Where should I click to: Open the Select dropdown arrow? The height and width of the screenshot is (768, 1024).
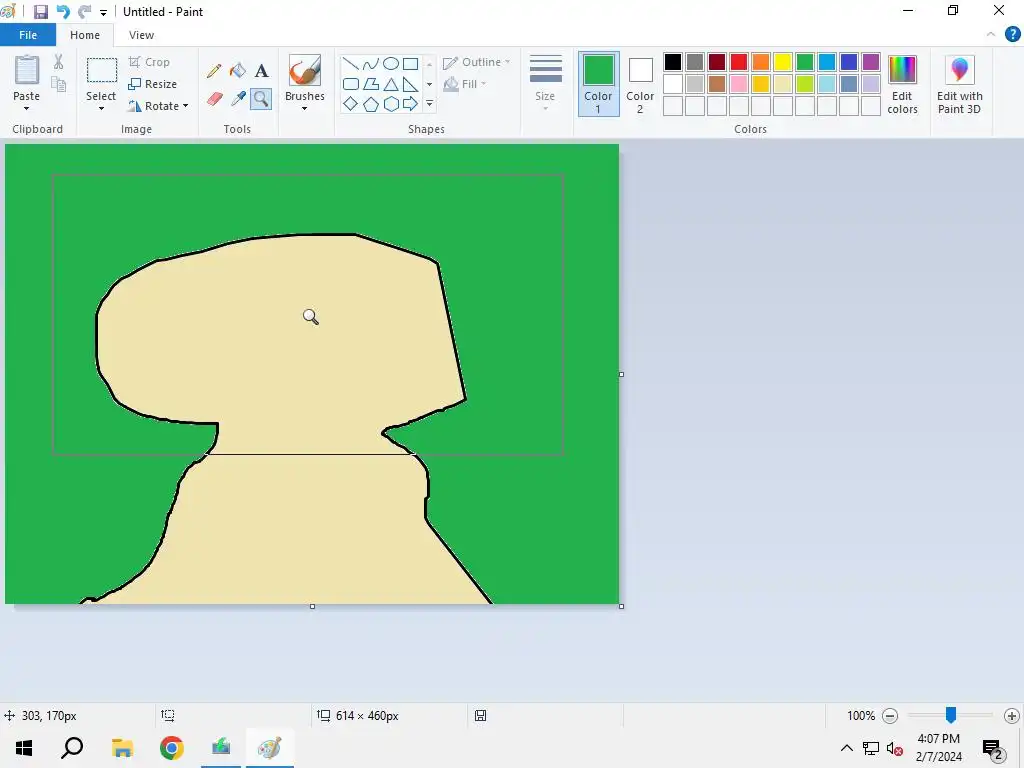pyautogui.click(x=101, y=108)
